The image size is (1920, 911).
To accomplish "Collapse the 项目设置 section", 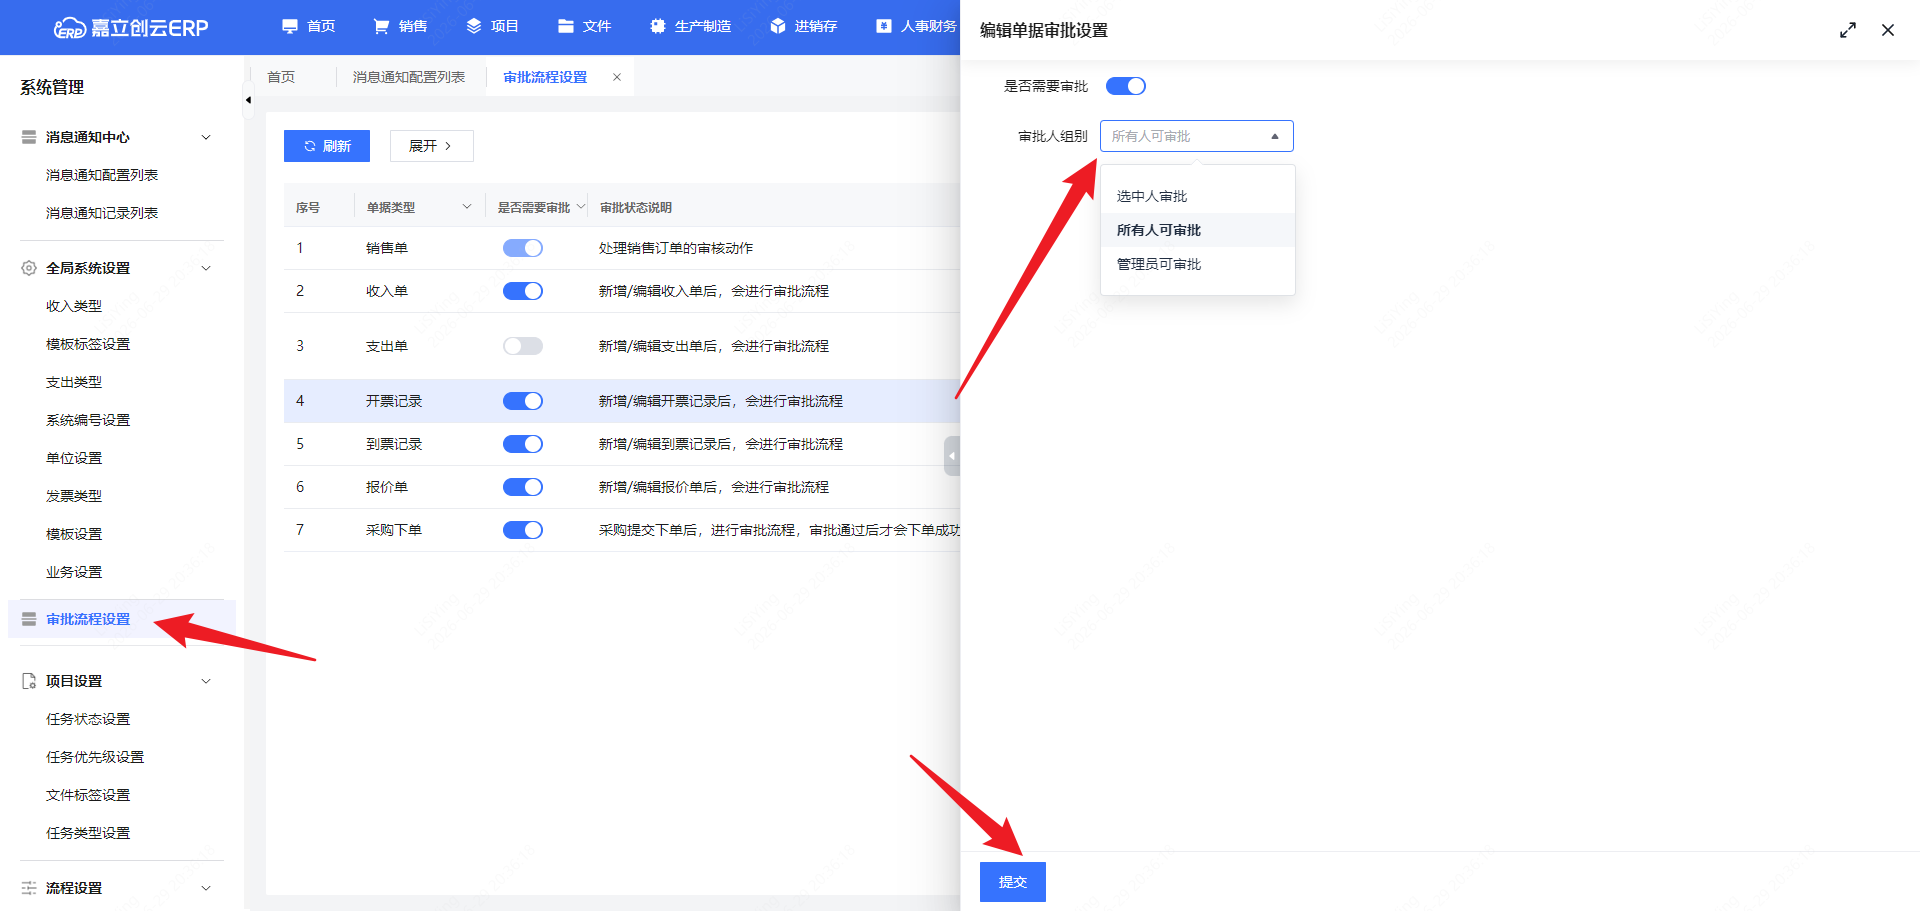I will 206,681.
